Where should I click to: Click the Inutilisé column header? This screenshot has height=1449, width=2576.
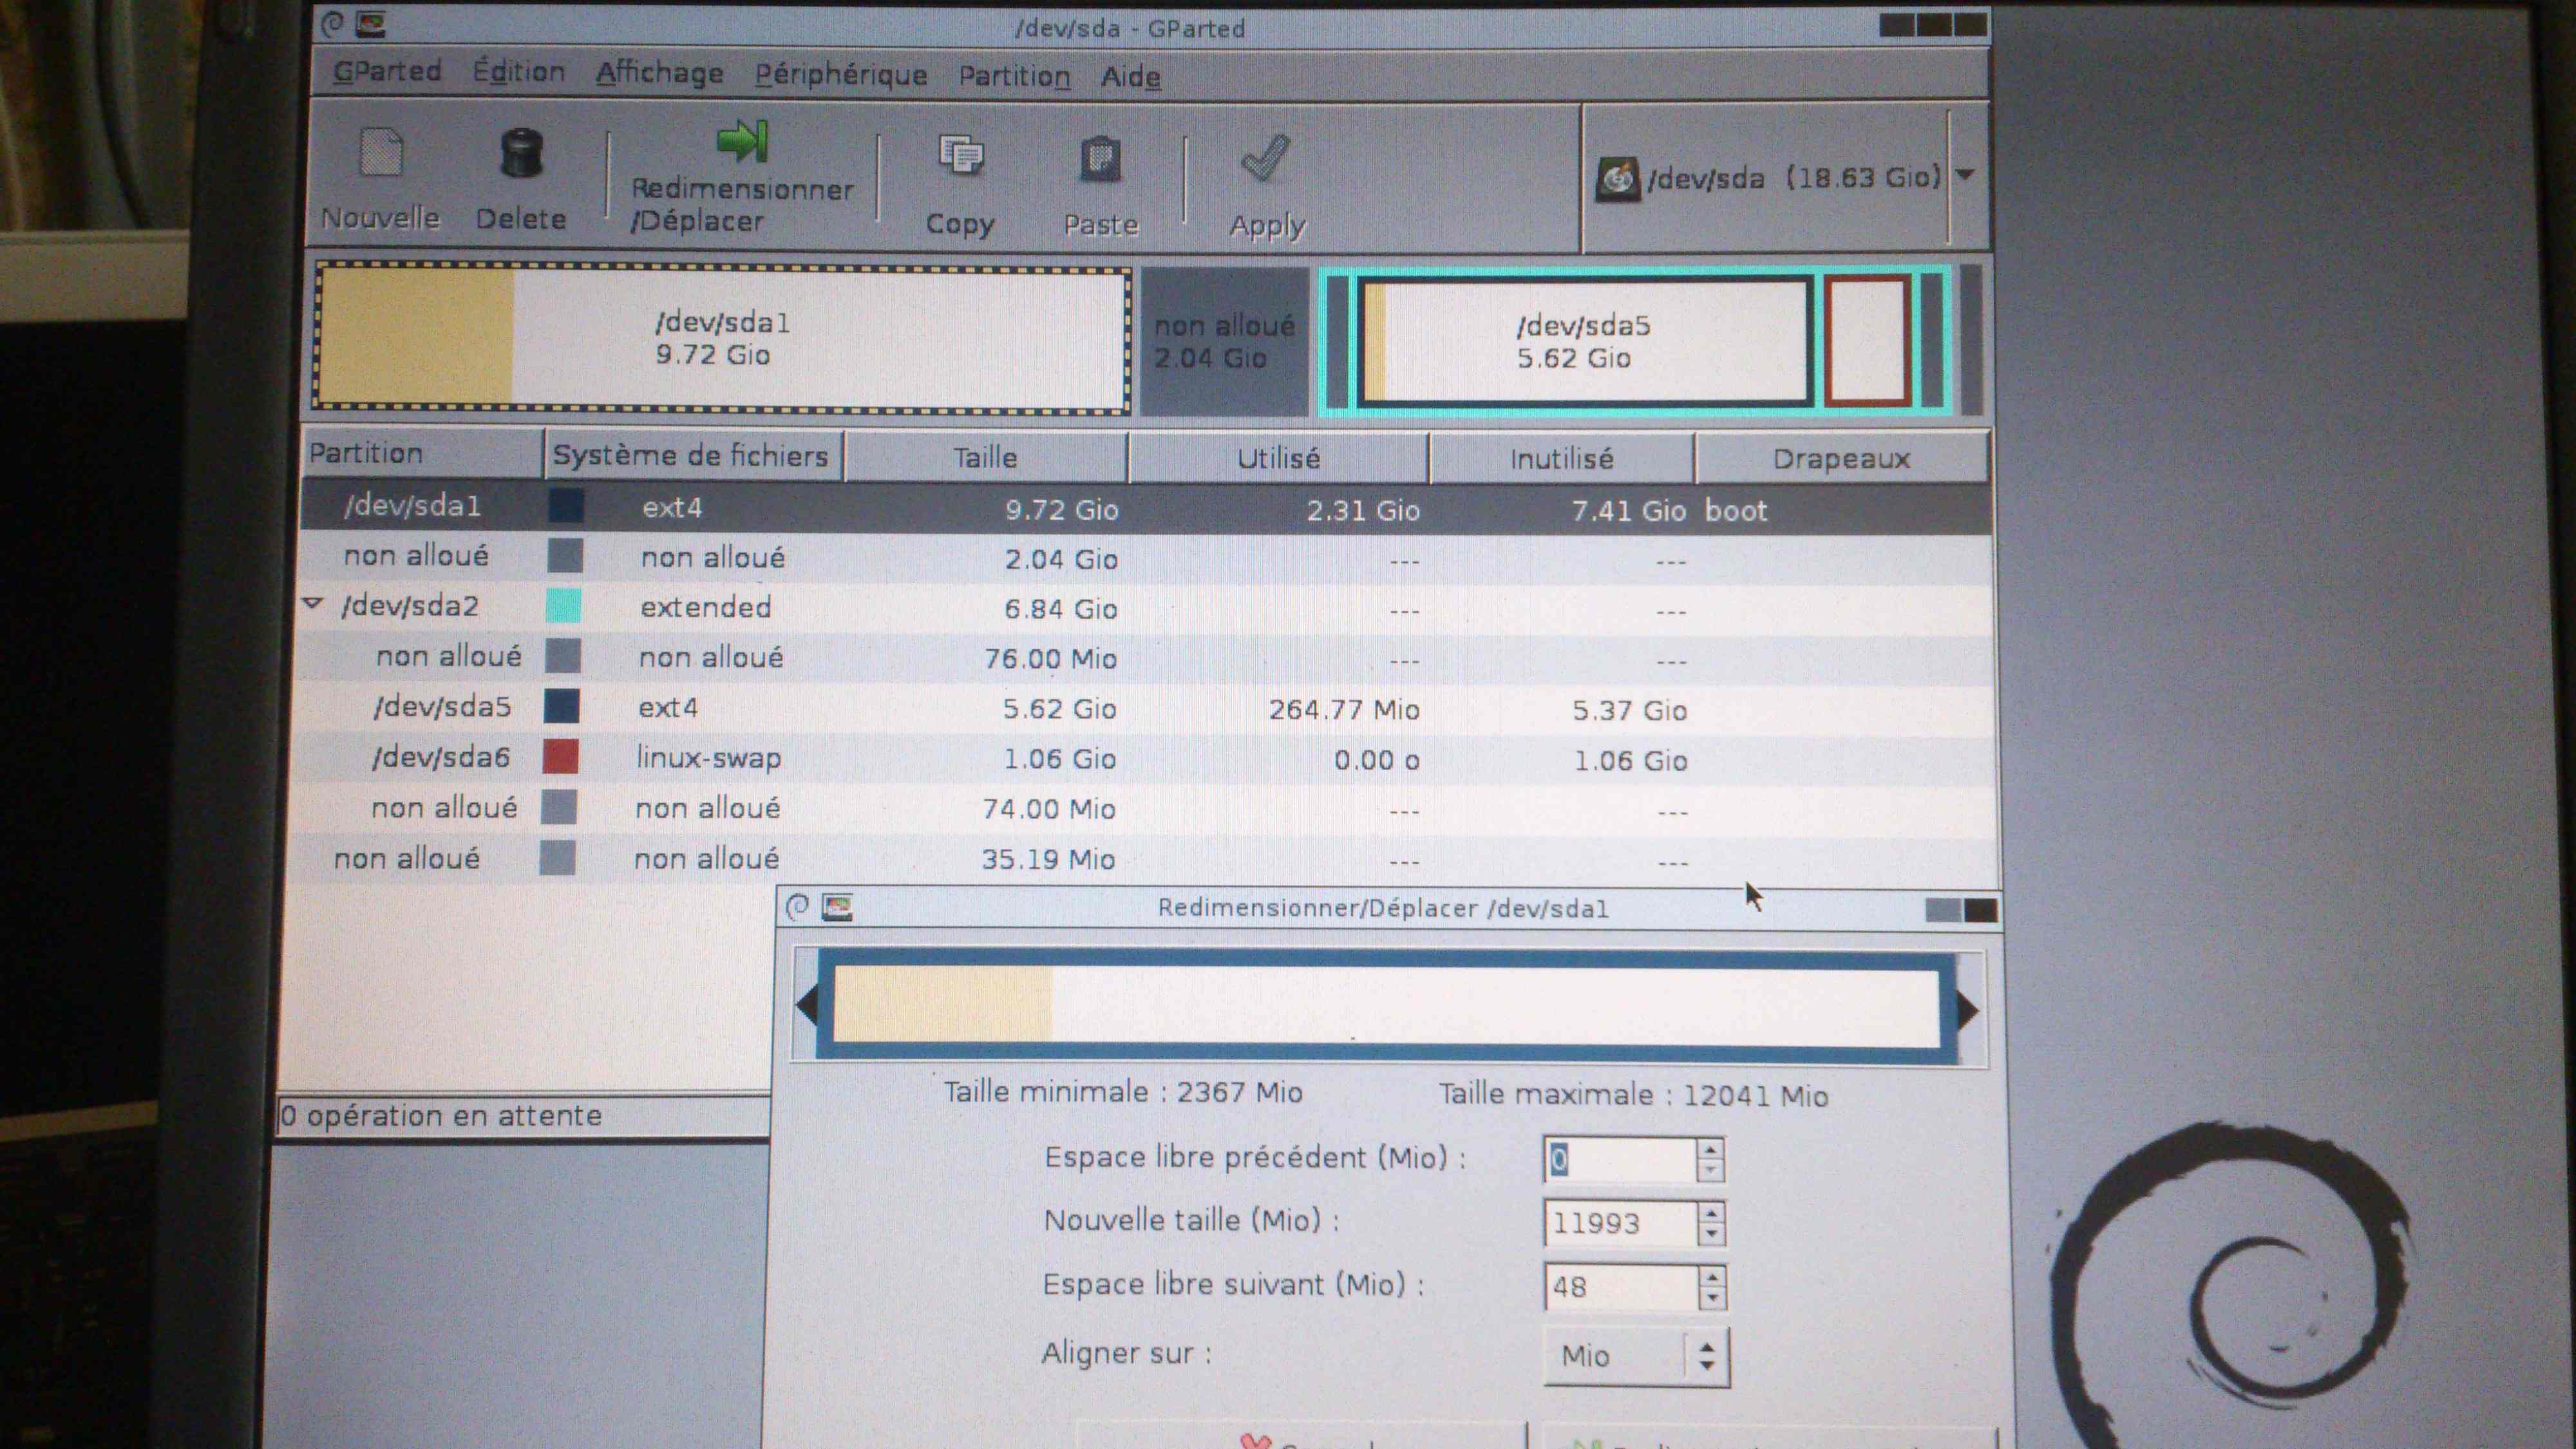(x=1562, y=459)
